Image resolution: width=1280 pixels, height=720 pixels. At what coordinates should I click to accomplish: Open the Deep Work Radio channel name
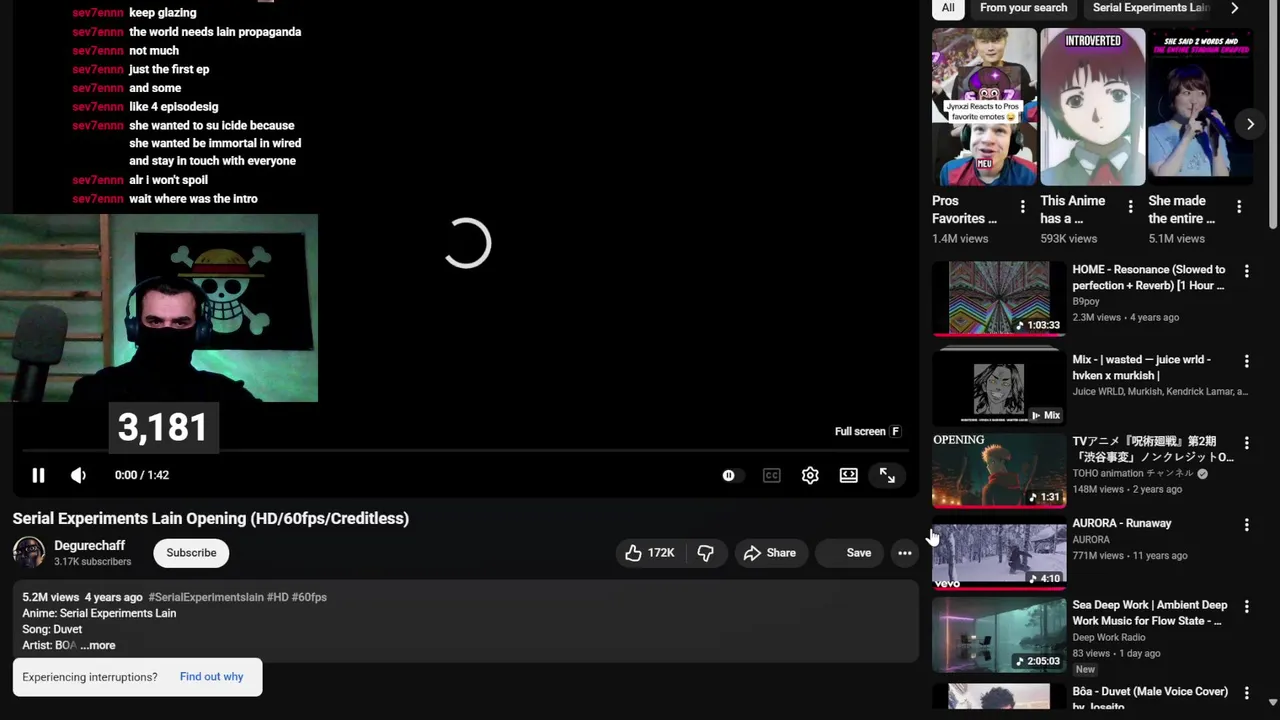click(x=1109, y=637)
